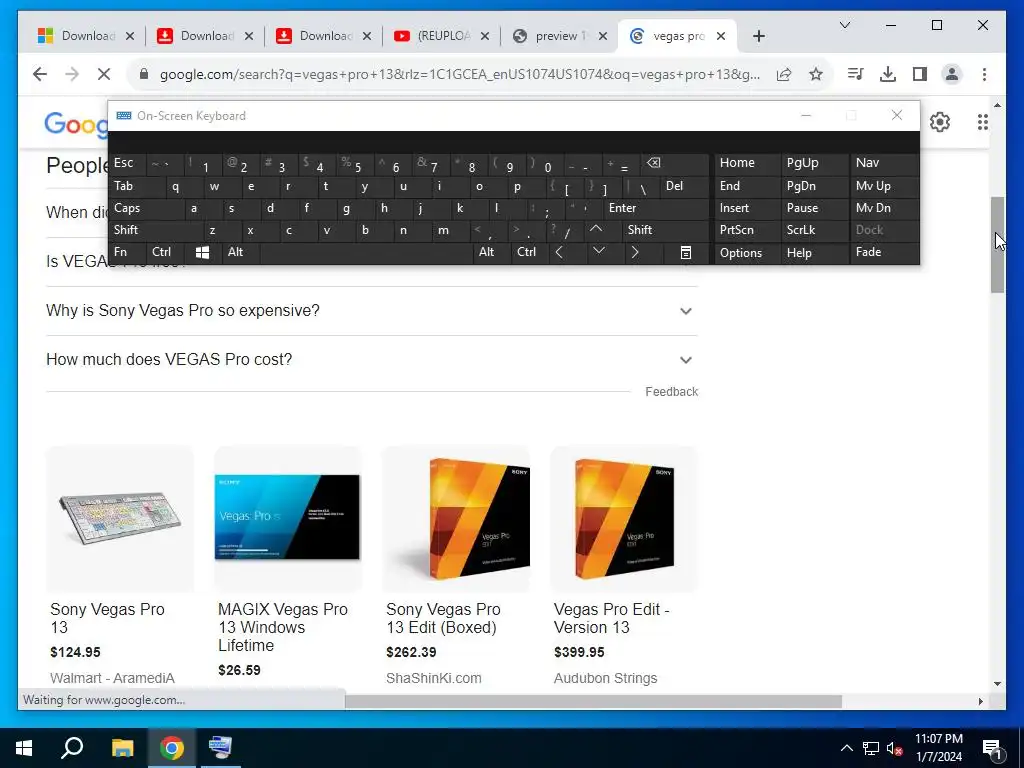The image size is (1024, 768).
Task: Click the horizontal scrollbar thumb
Action: click(593, 701)
